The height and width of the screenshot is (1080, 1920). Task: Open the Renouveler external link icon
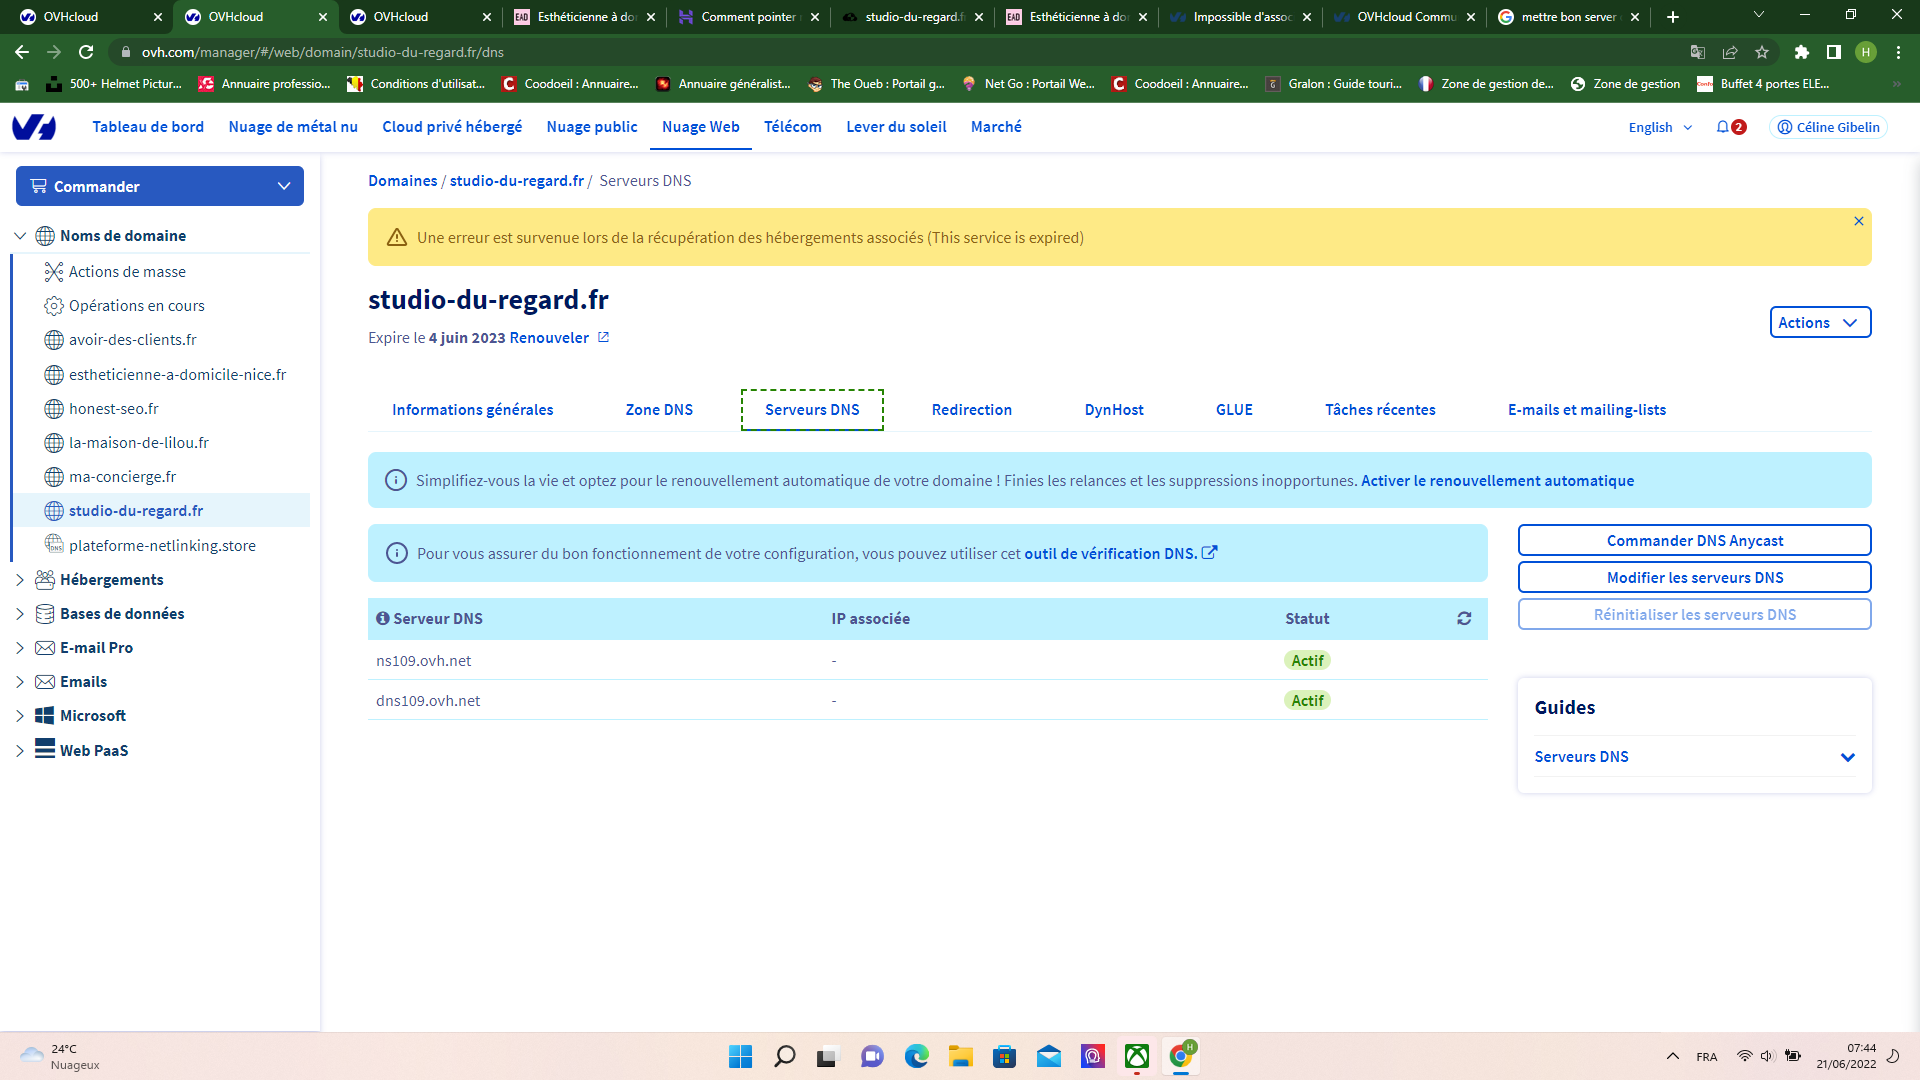click(x=603, y=338)
